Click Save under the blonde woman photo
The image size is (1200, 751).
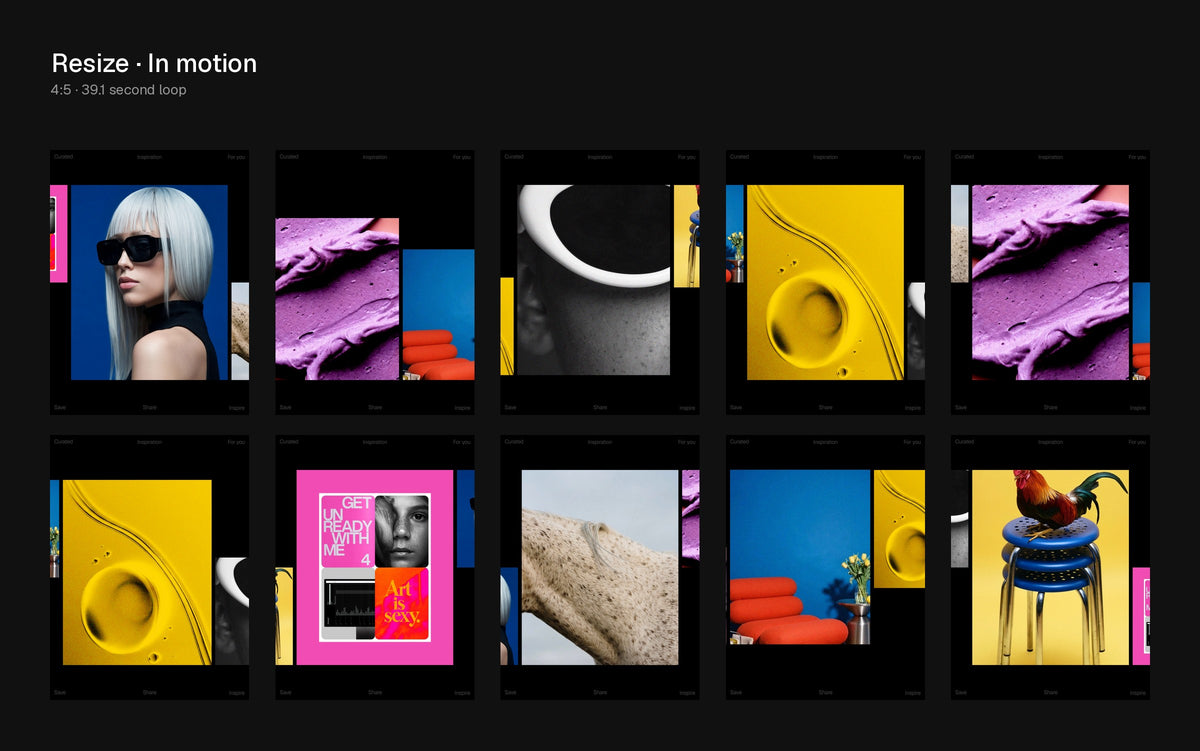coord(60,407)
